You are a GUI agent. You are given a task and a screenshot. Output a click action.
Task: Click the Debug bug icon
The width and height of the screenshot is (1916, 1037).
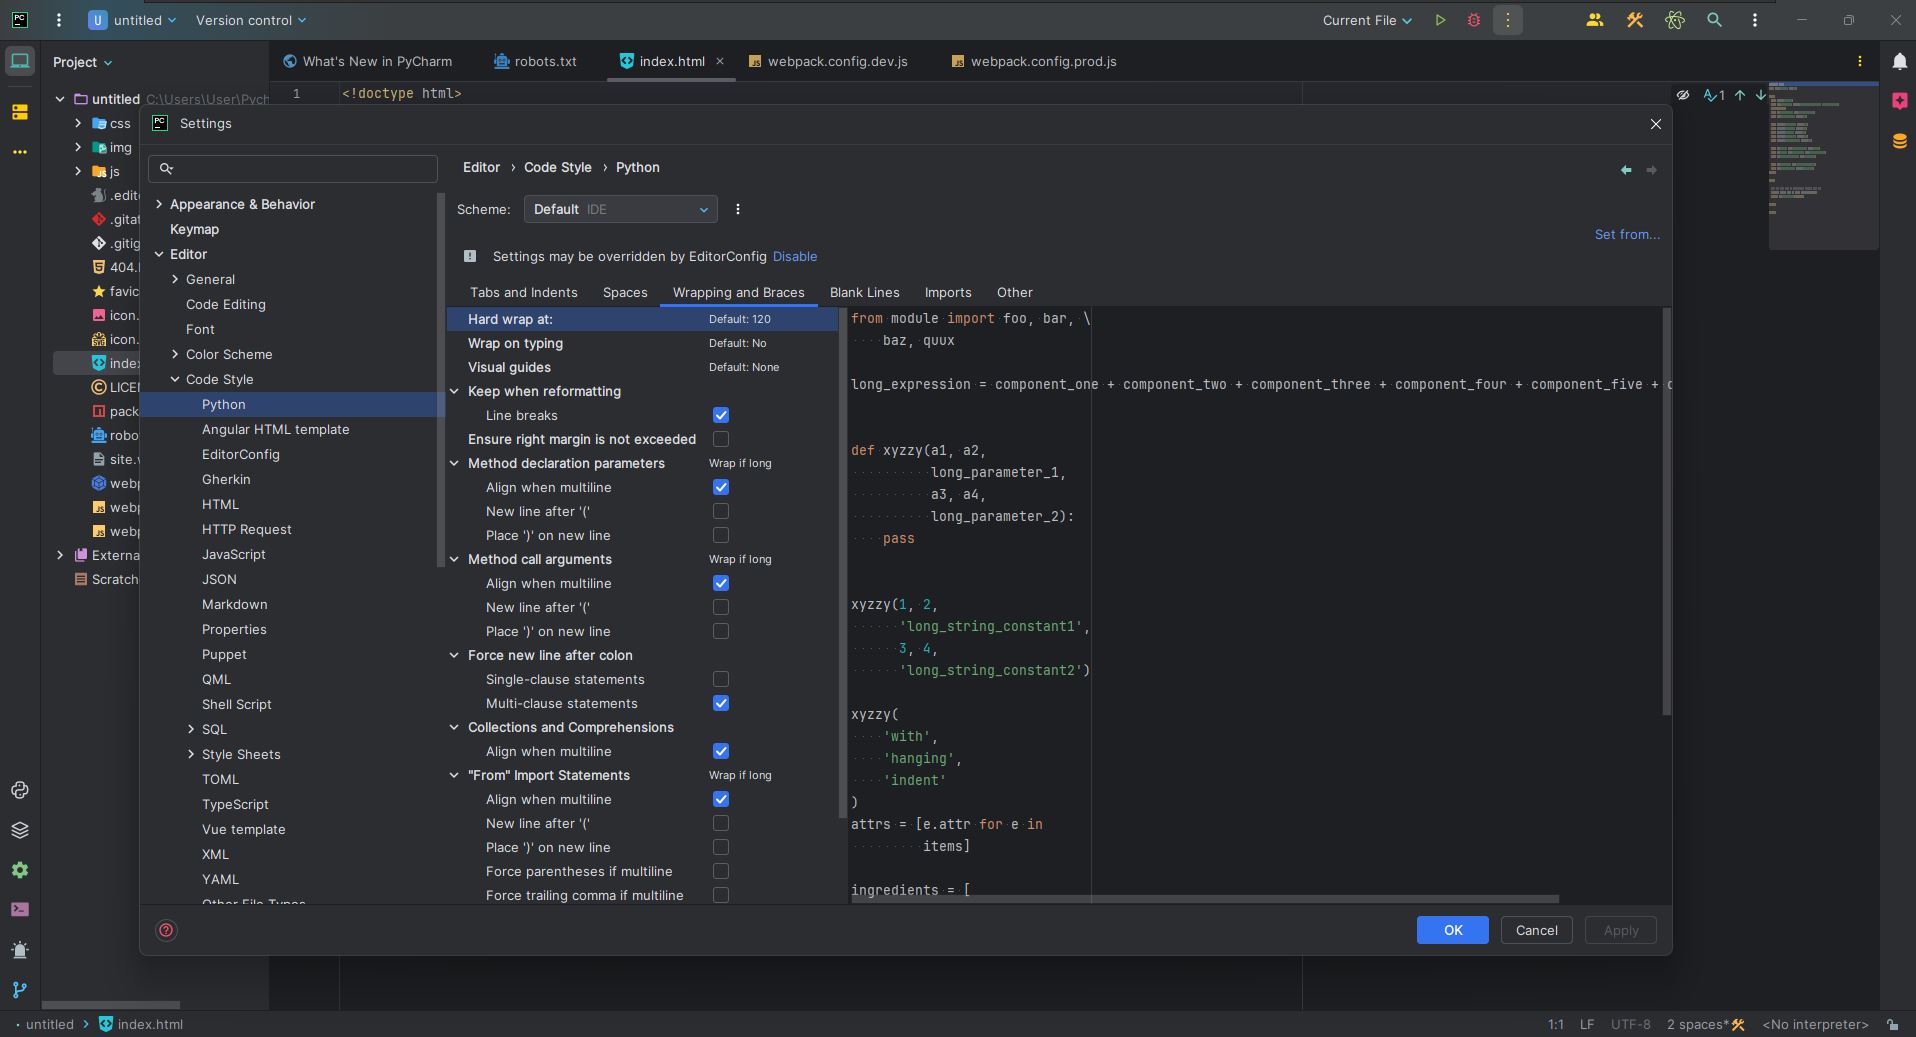[1473, 20]
